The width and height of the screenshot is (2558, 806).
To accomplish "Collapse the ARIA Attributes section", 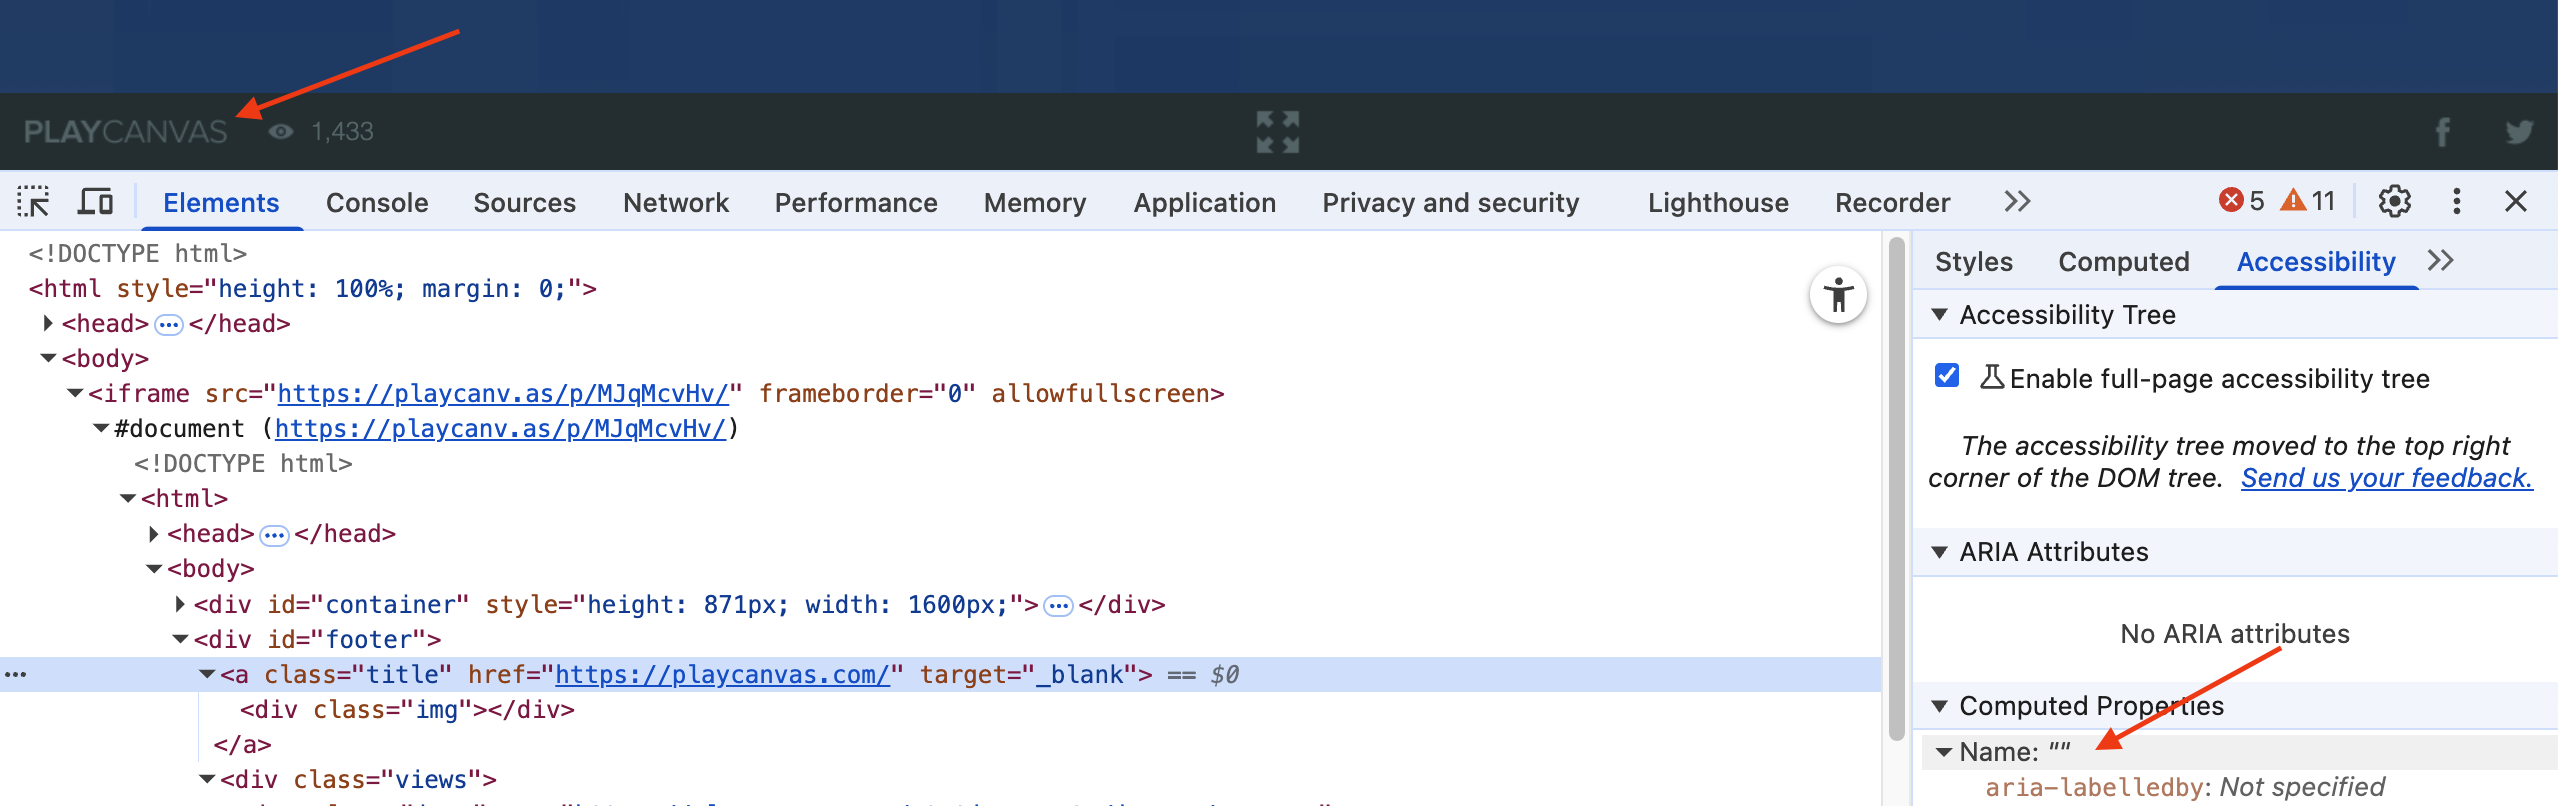I will 1940,552.
